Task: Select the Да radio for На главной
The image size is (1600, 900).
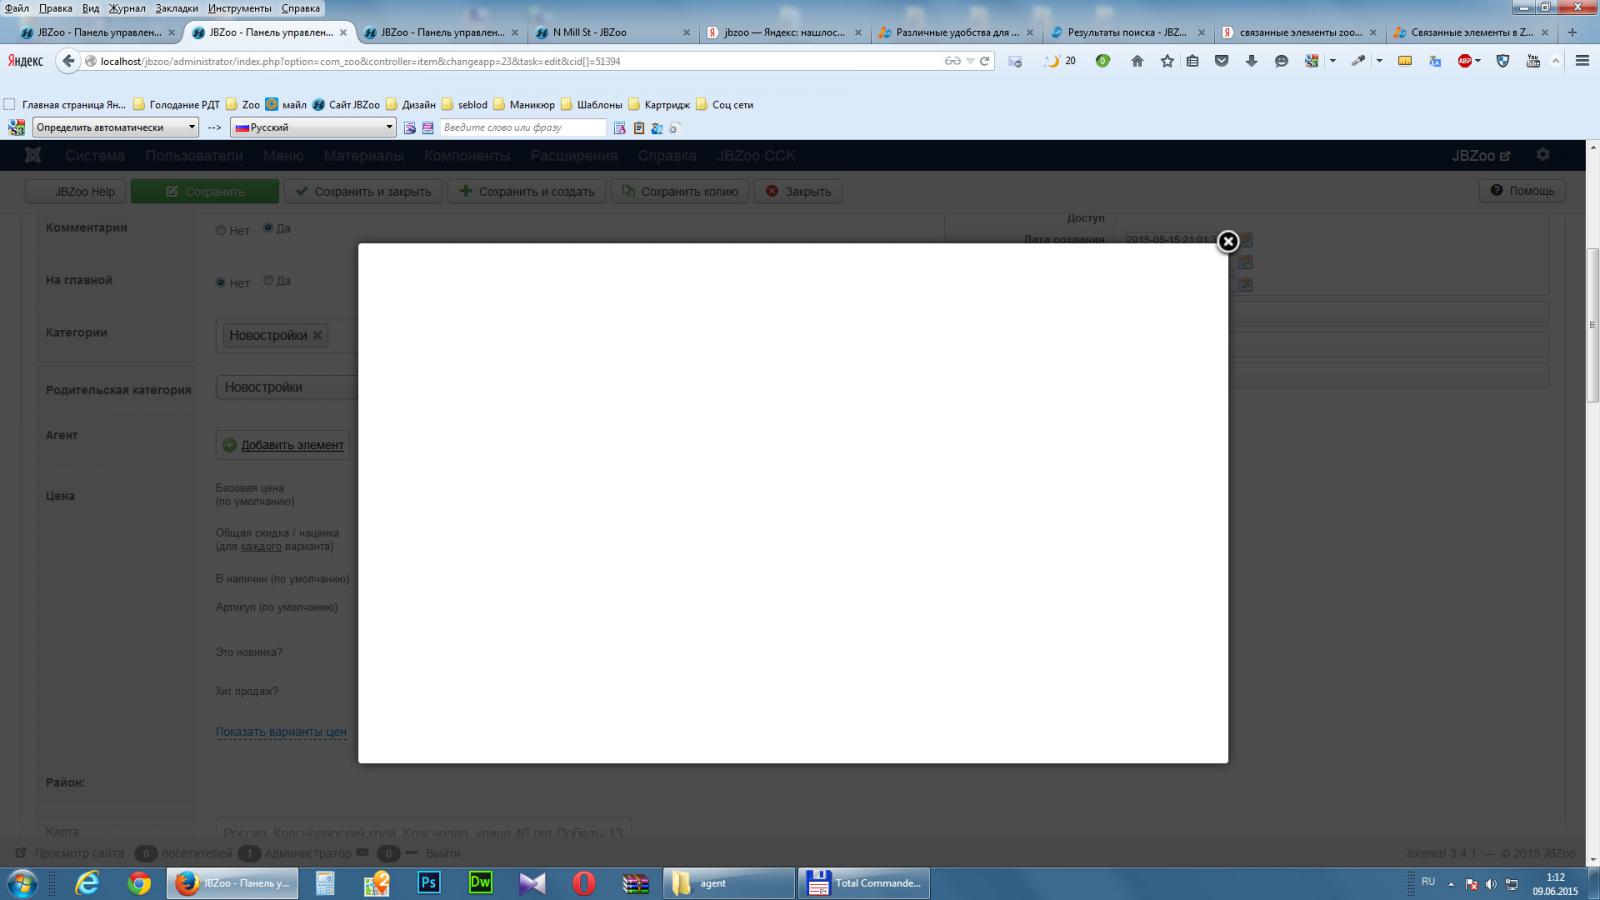Action: 268,281
